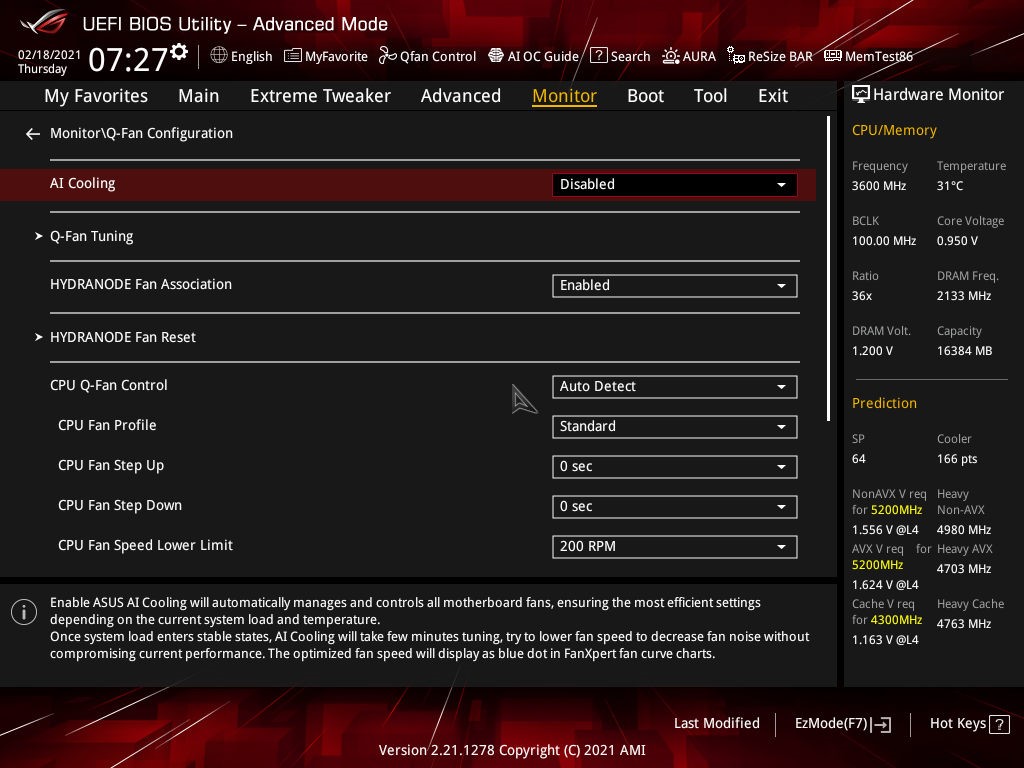Click the info icon in help panel
The image size is (1024, 768).
coord(24,612)
